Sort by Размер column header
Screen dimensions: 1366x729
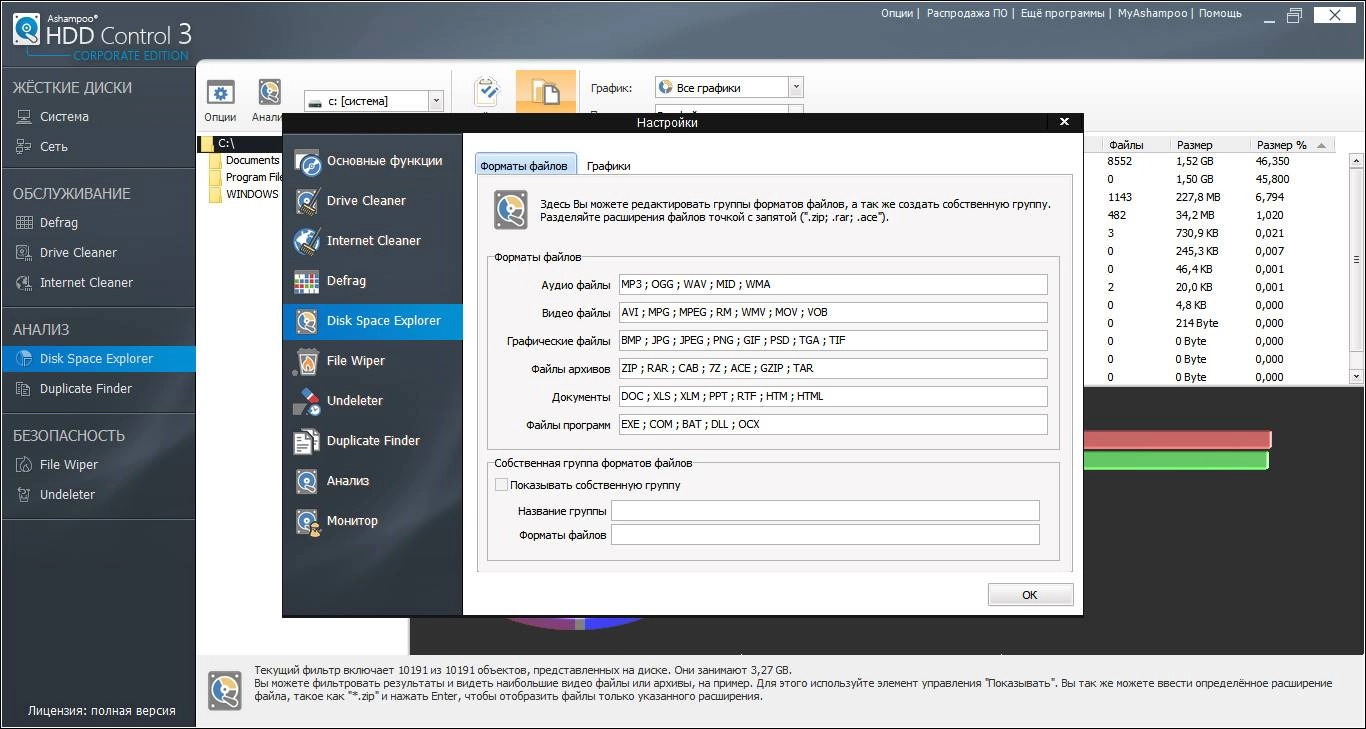point(1210,145)
